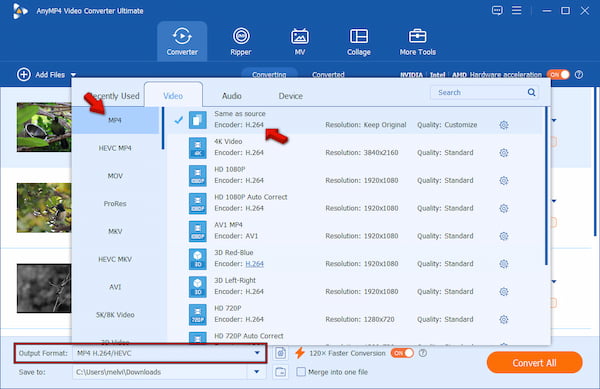Click the search magnifier icon
Image resolution: width=600 pixels, height=389 pixels.
tap(531, 92)
